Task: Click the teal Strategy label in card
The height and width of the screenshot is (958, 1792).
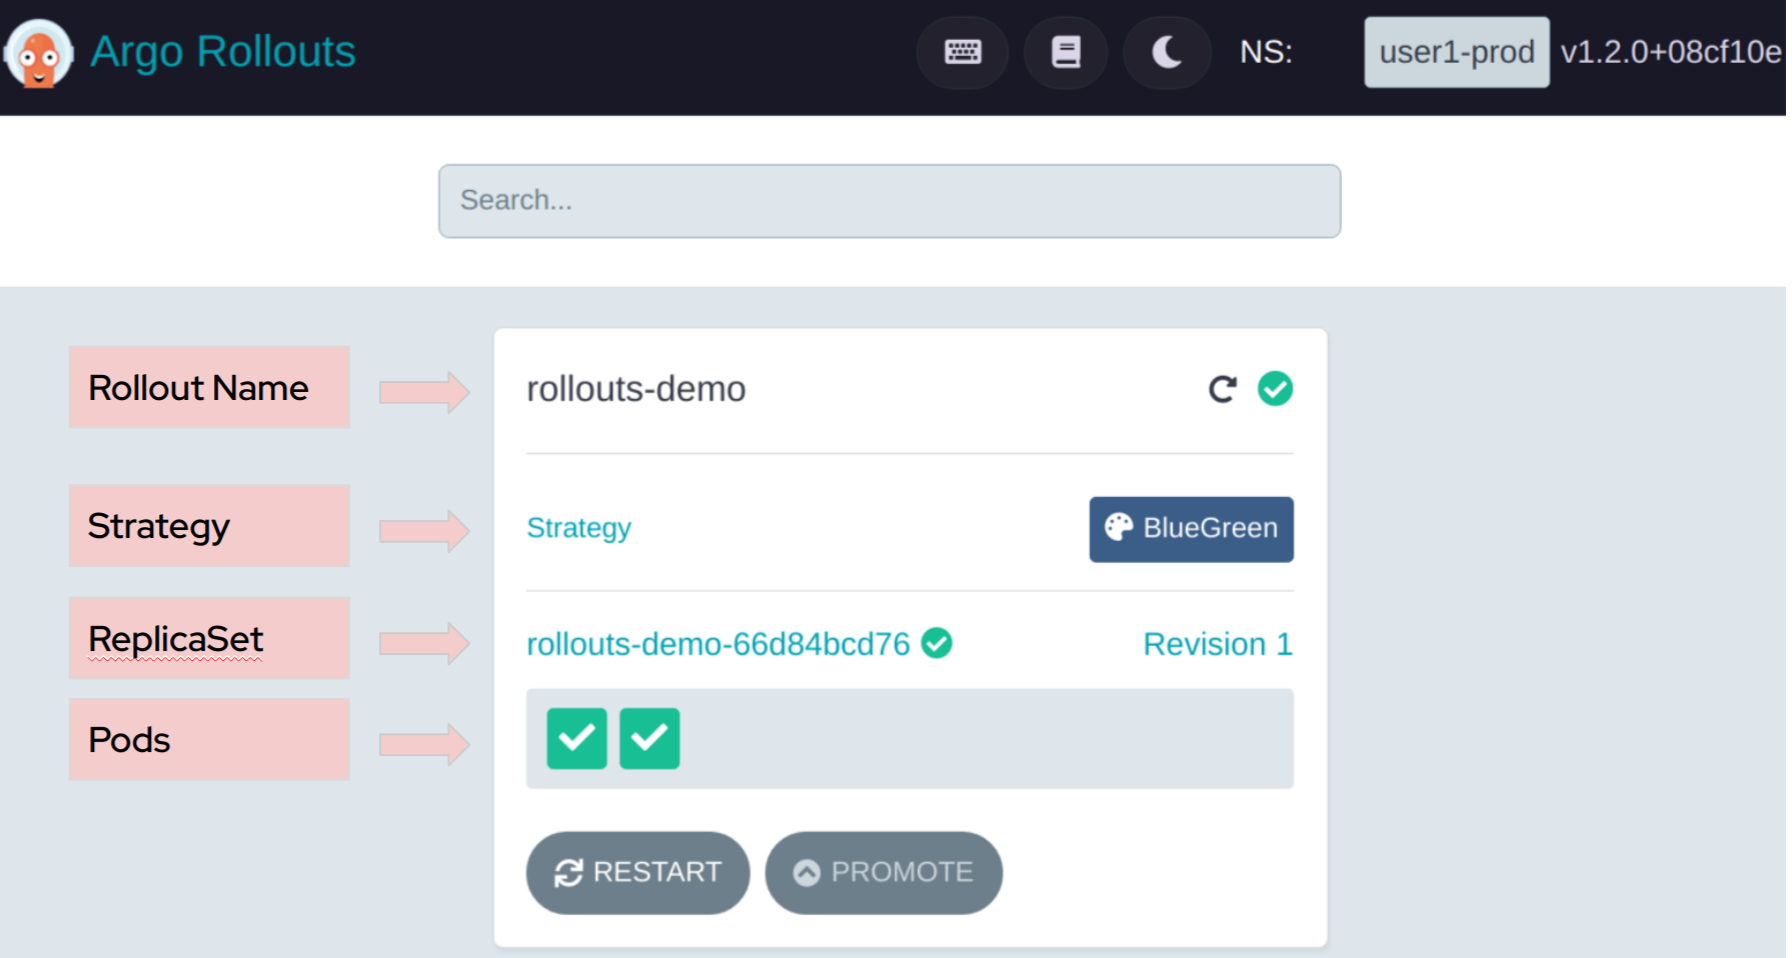Action: [x=579, y=528]
